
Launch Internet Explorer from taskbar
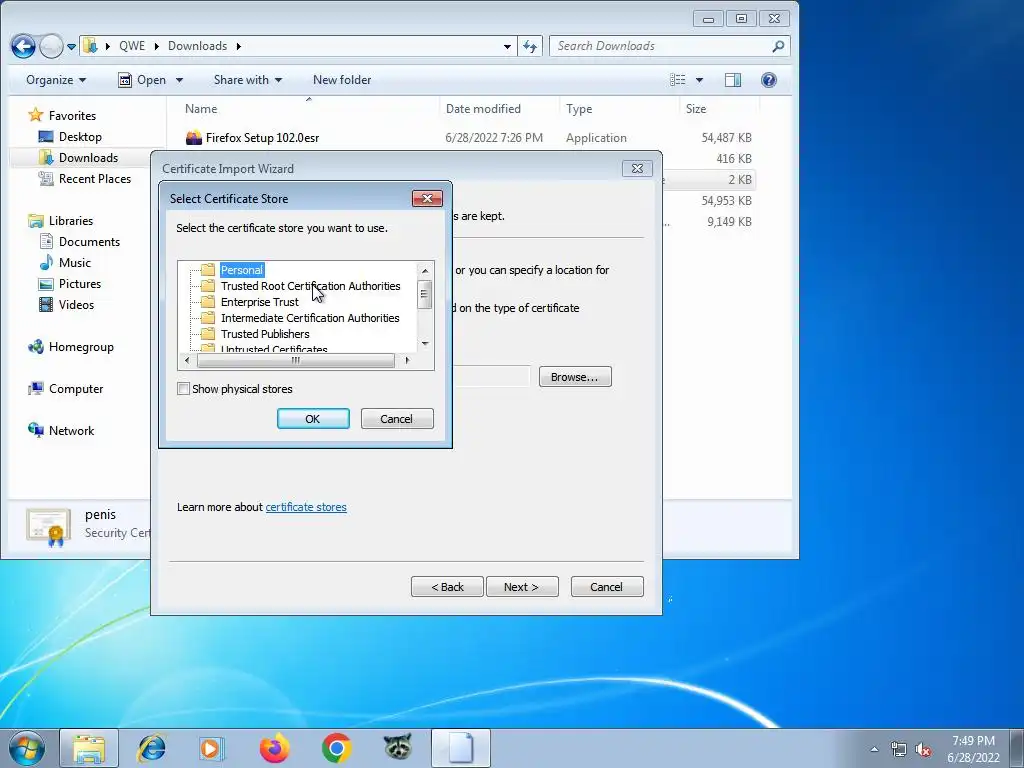(152, 748)
